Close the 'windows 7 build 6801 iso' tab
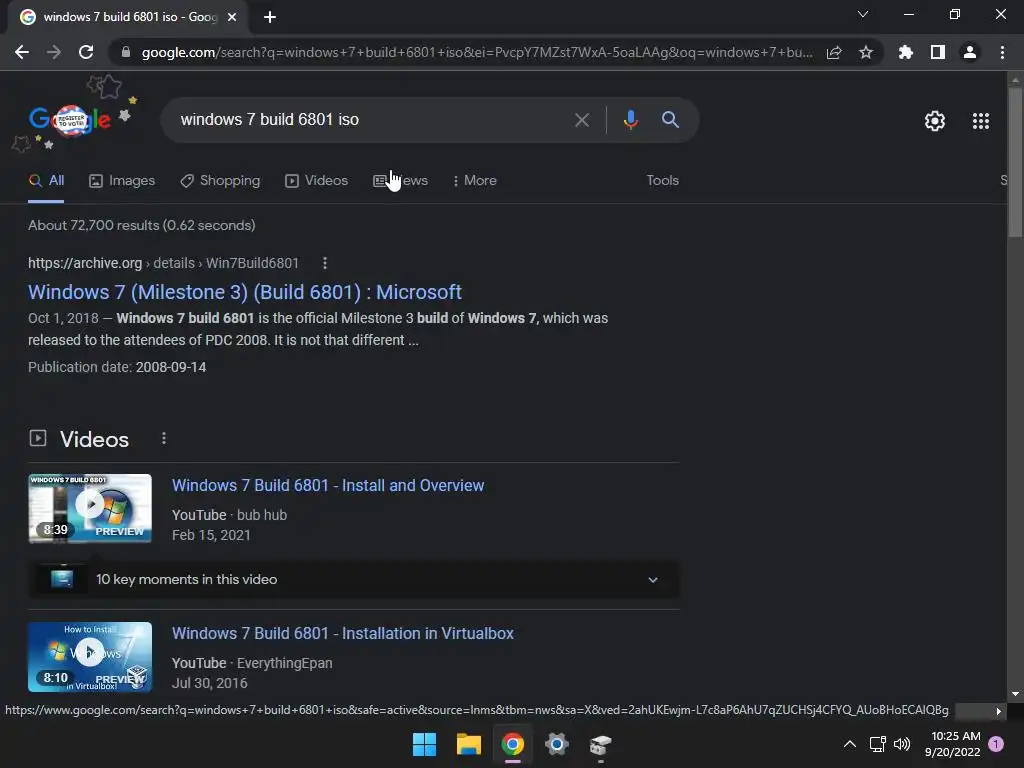This screenshot has height=768, width=1024. click(232, 17)
